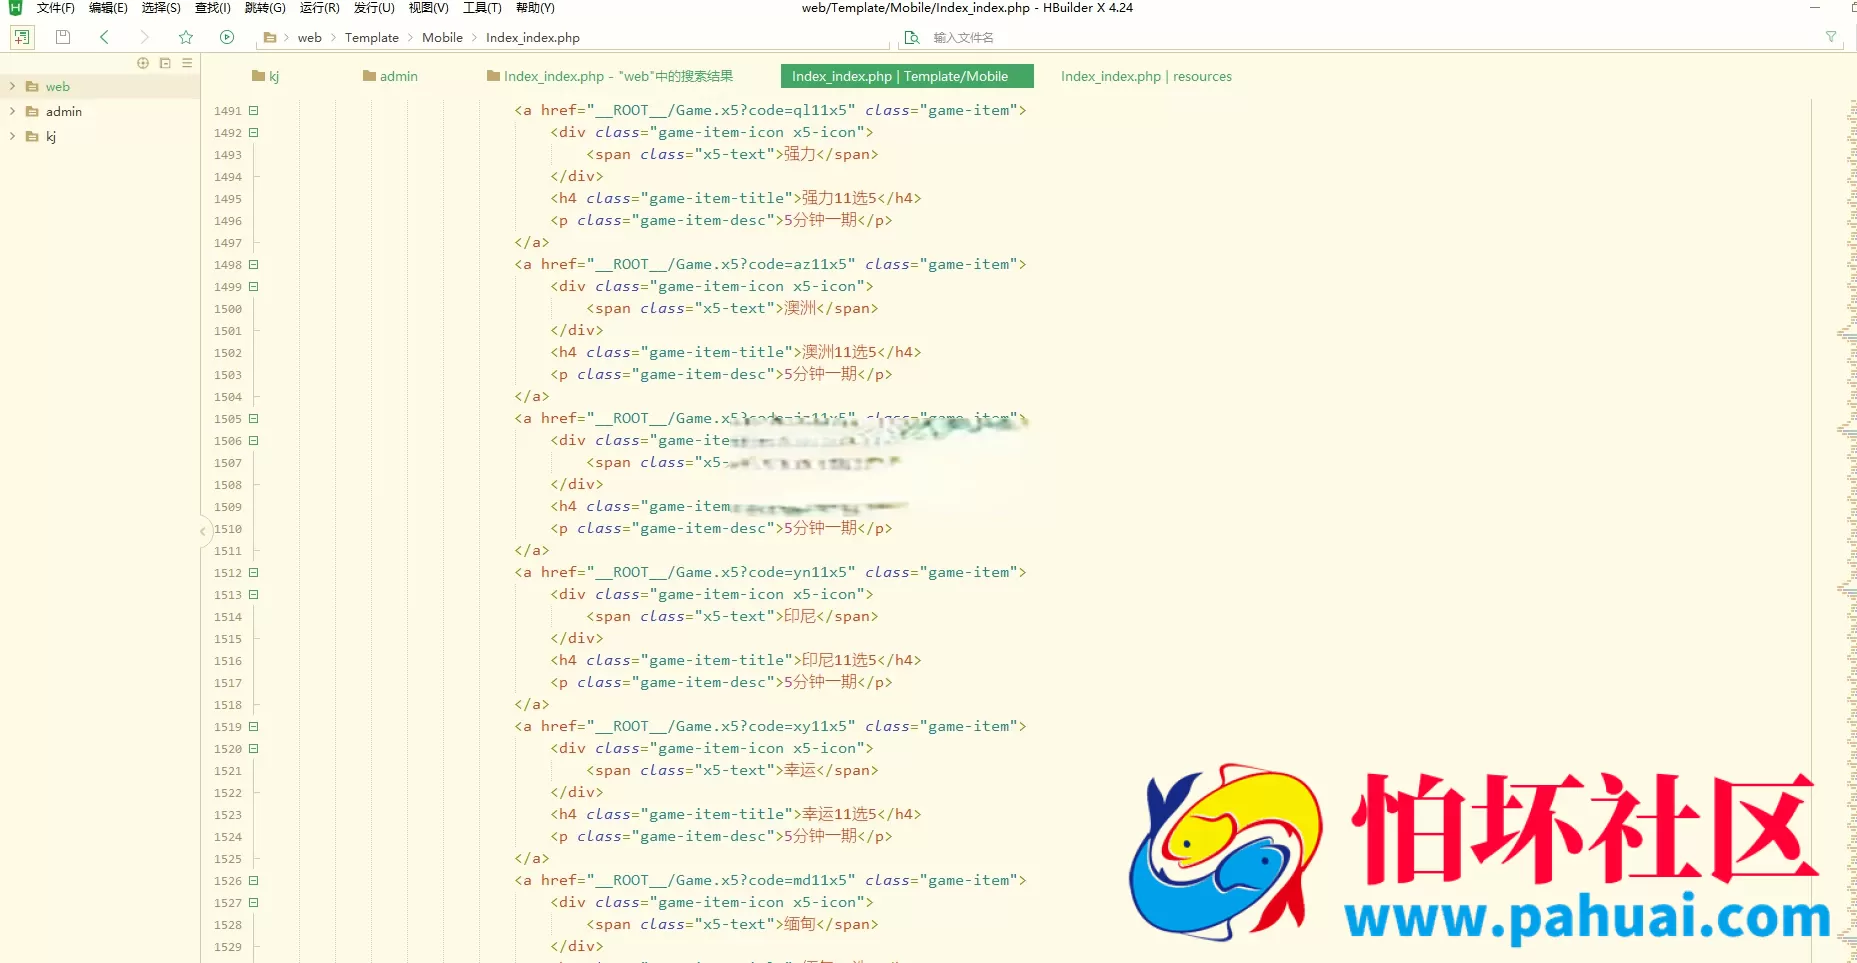Click the file search magnifier icon

pyautogui.click(x=912, y=38)
